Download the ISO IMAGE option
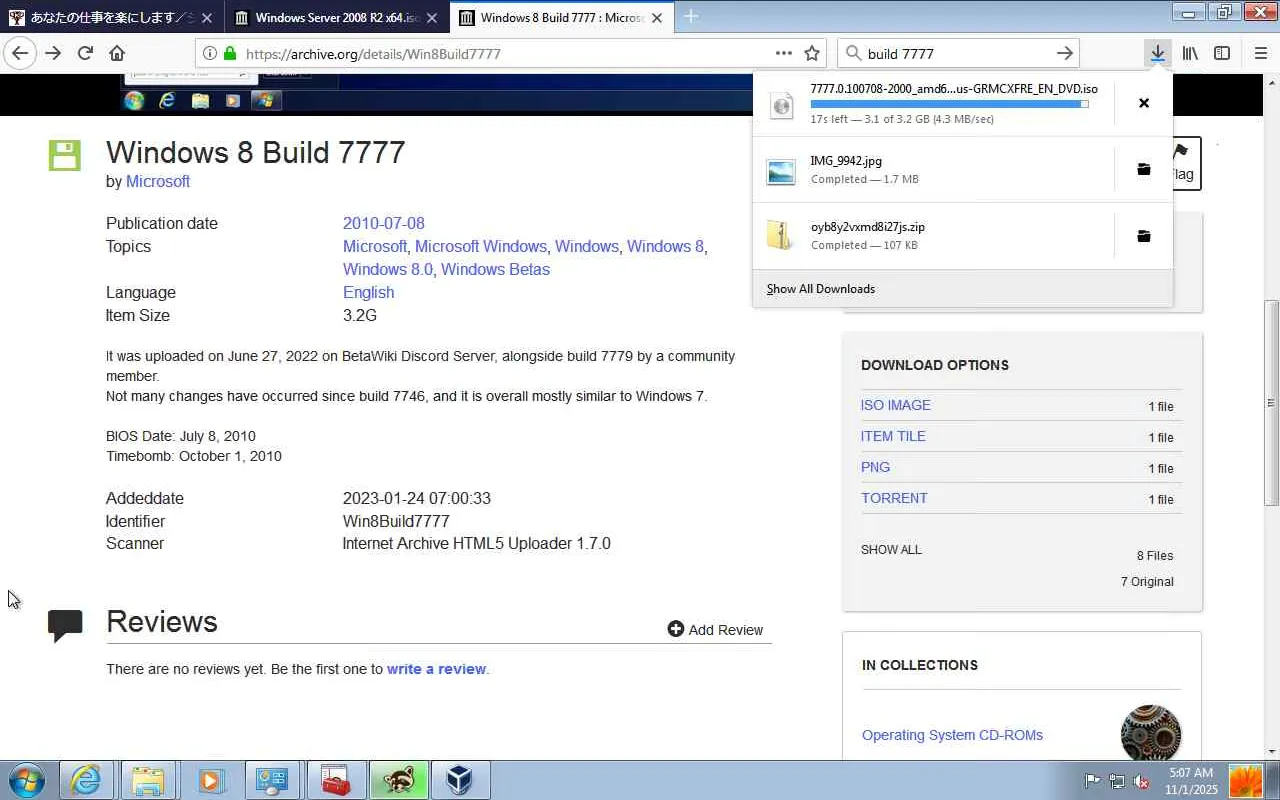This screenshot has width=1280, height=800. click(896, 405)
